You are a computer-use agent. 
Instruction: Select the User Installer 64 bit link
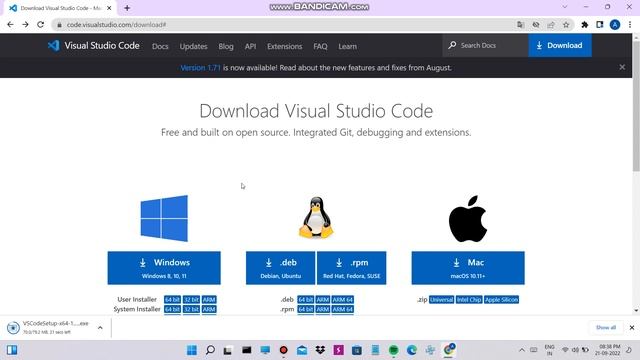(172, 300)
